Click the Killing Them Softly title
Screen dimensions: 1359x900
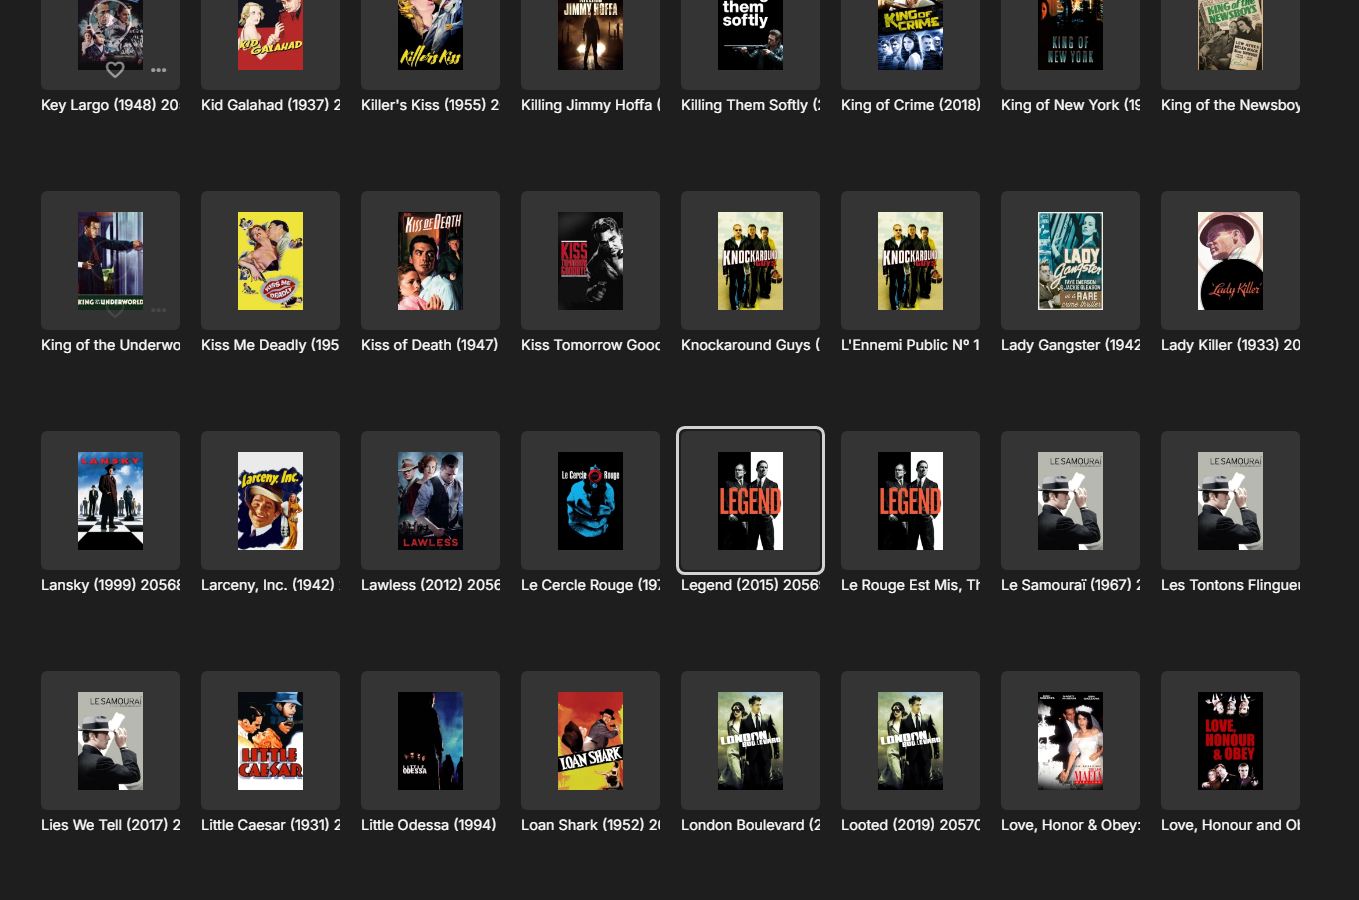[x=750, y=105]
